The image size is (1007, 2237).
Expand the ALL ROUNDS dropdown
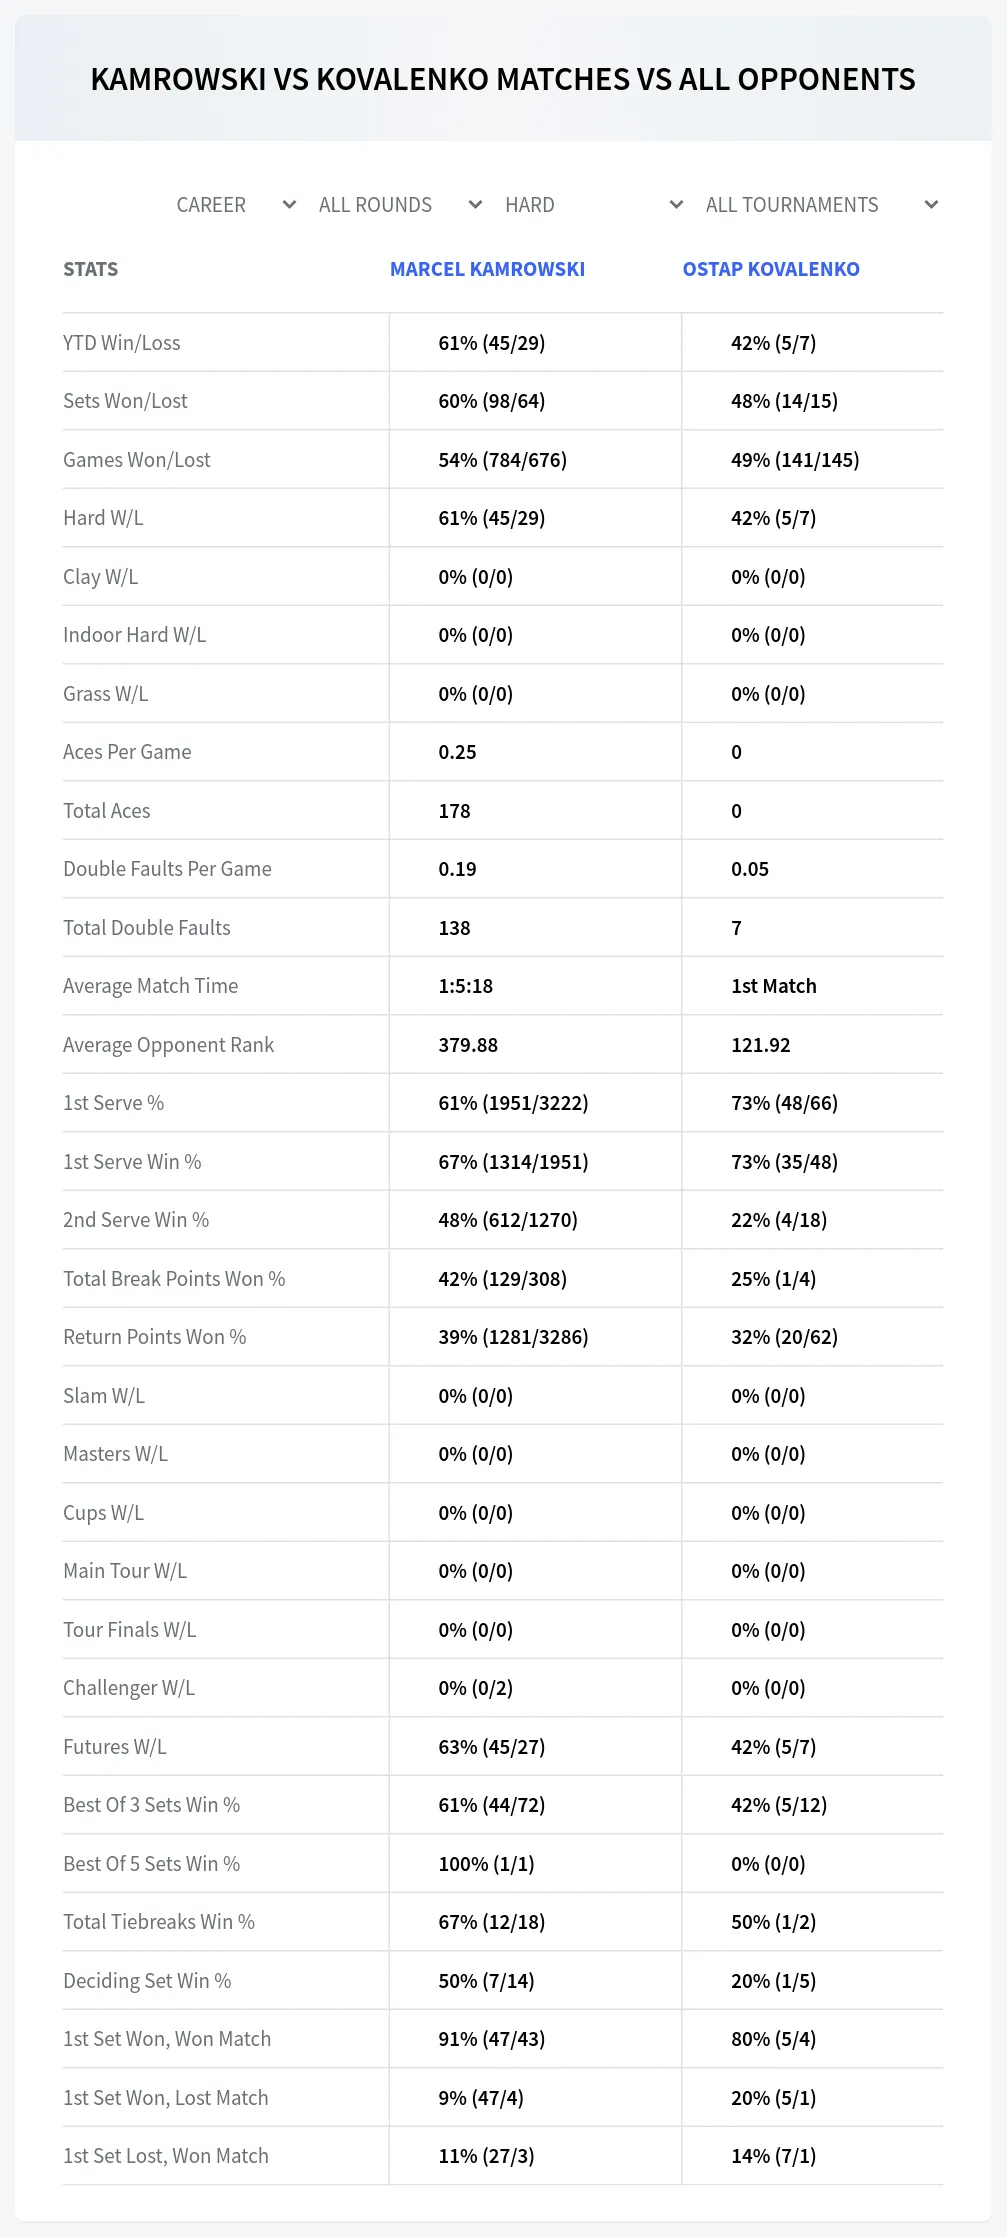click(x=400, y=205)
